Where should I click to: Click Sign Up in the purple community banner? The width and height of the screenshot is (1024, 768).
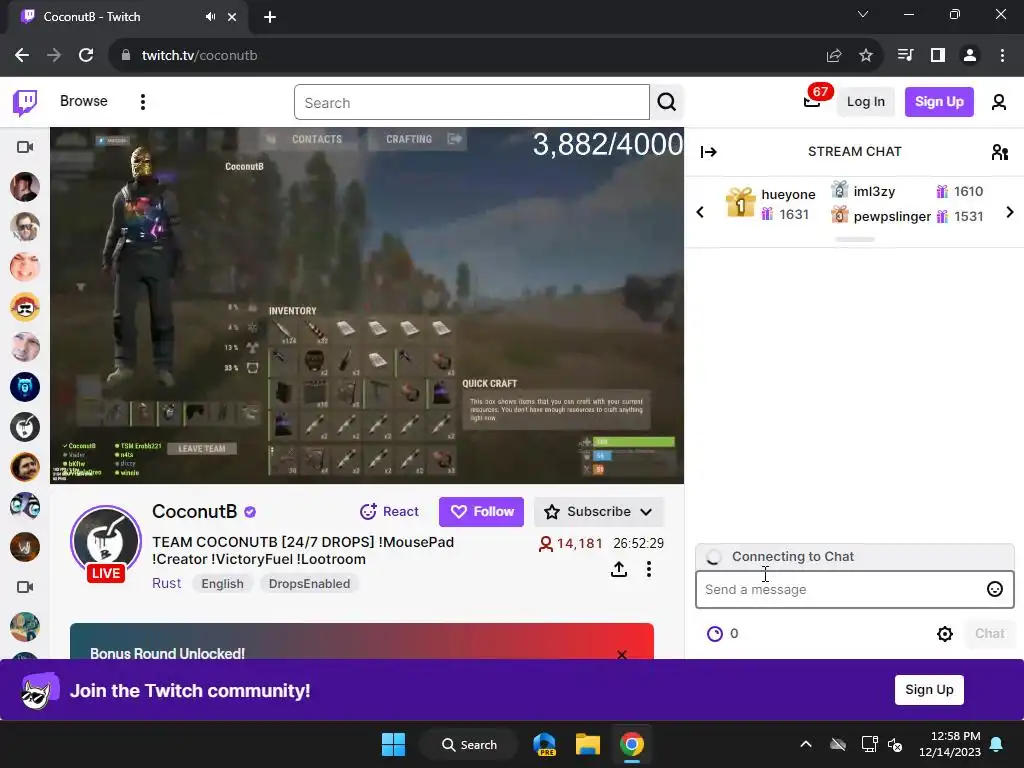(929, 690)
